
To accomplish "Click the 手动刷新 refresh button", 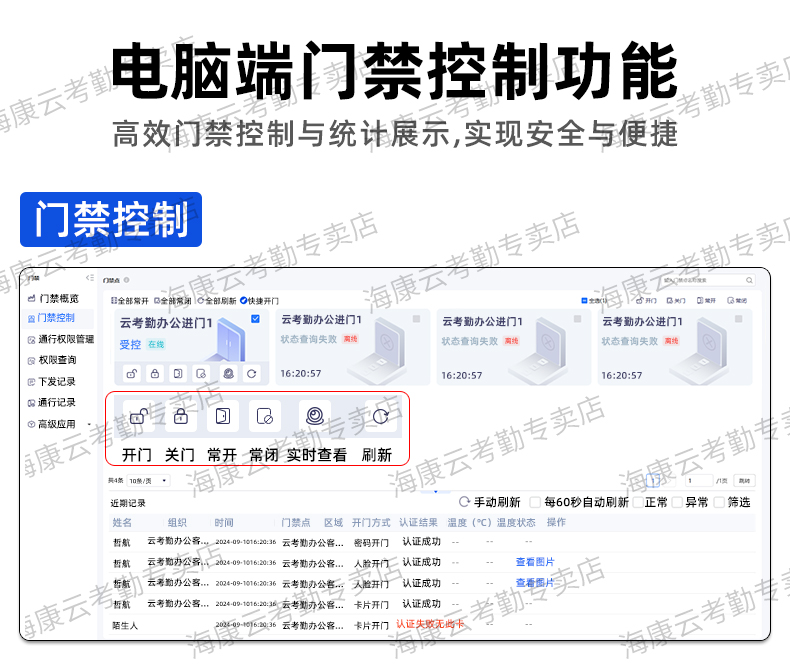I will [x=490, y=502].
